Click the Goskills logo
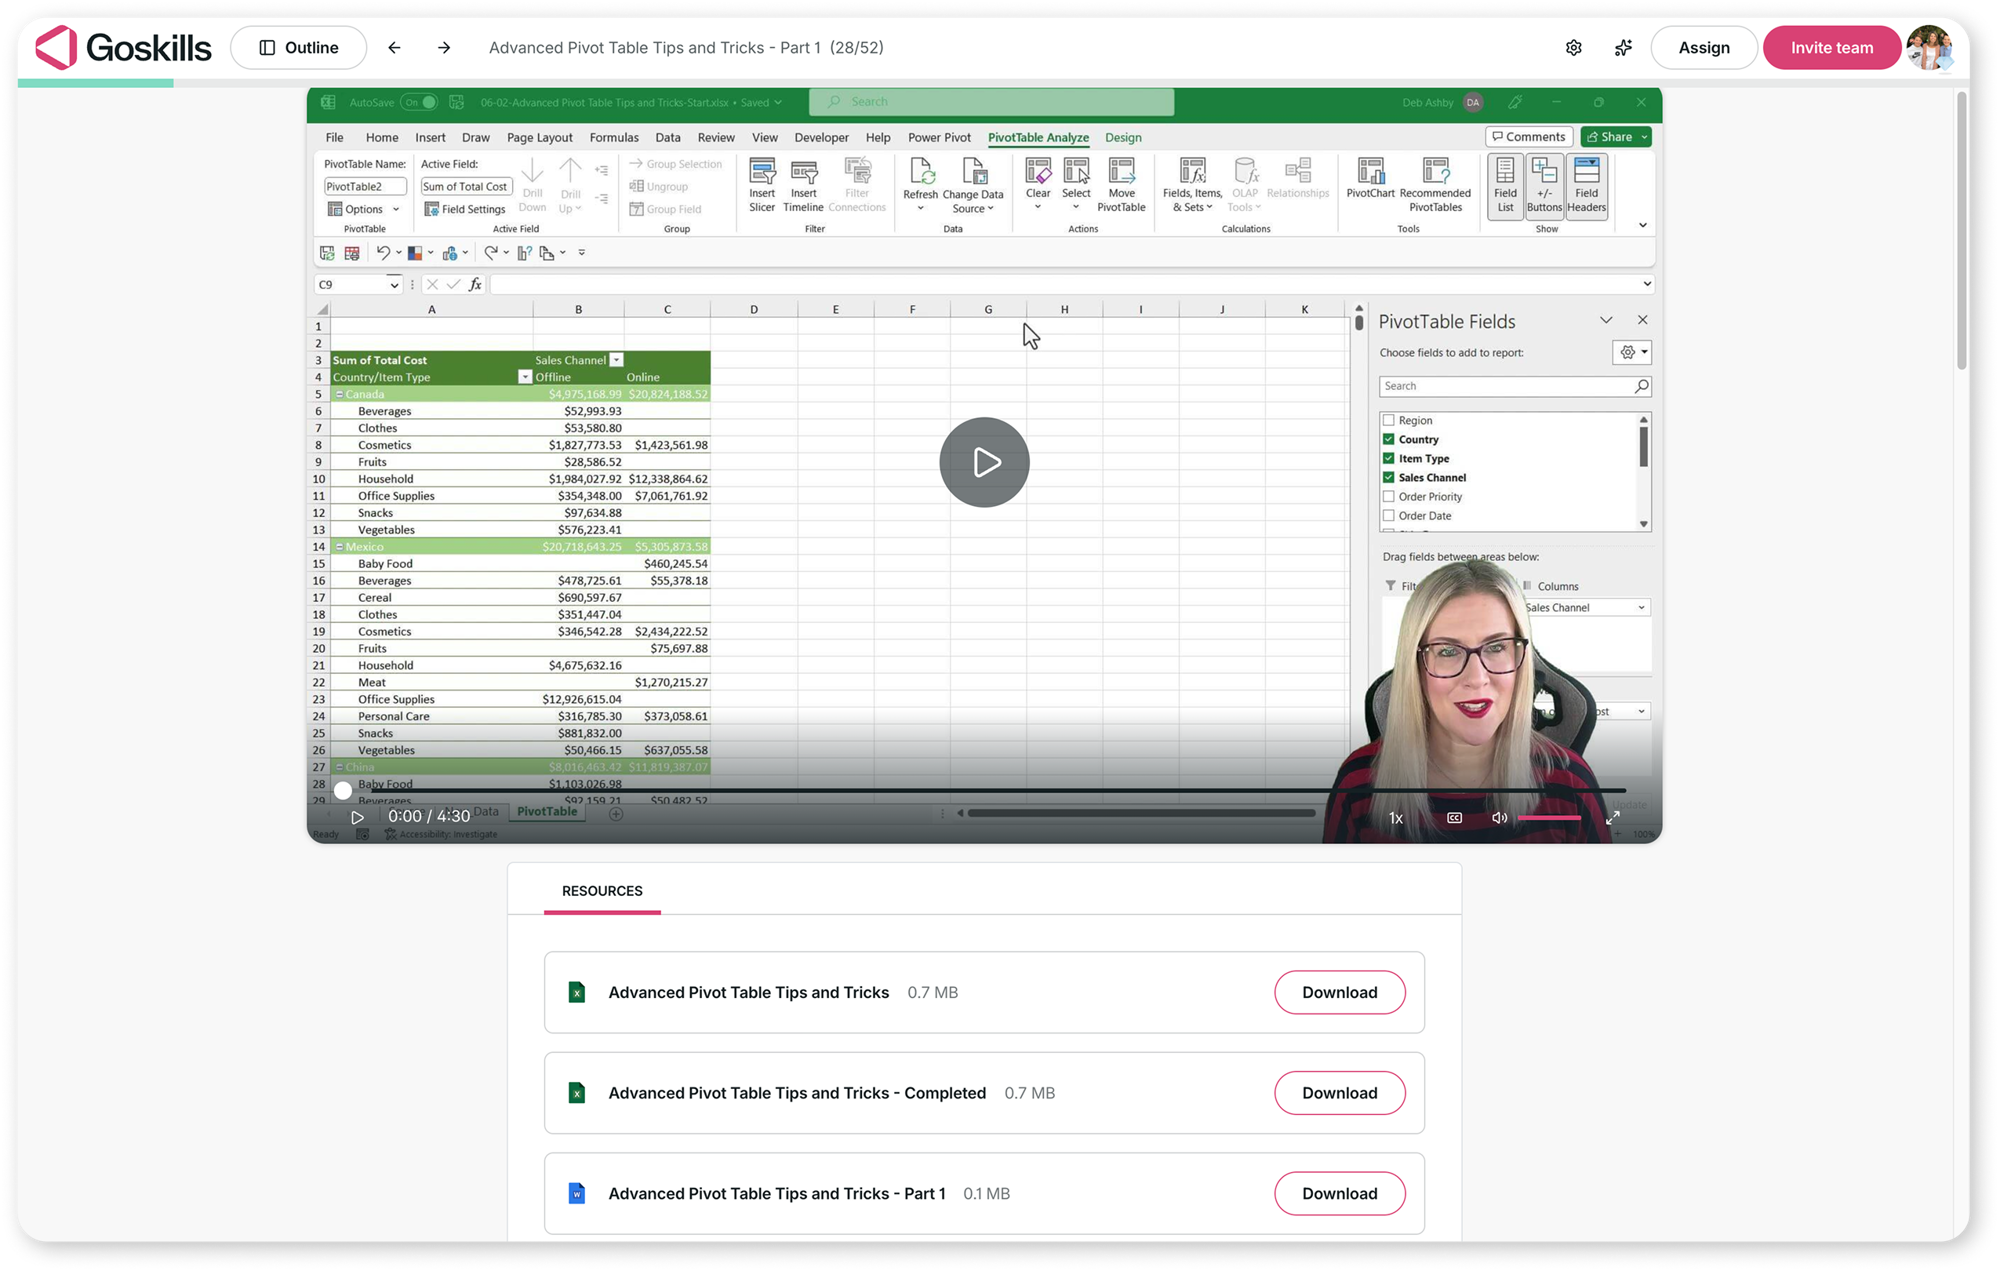This screenshot has width=2000, height=1271. (123, 47)
